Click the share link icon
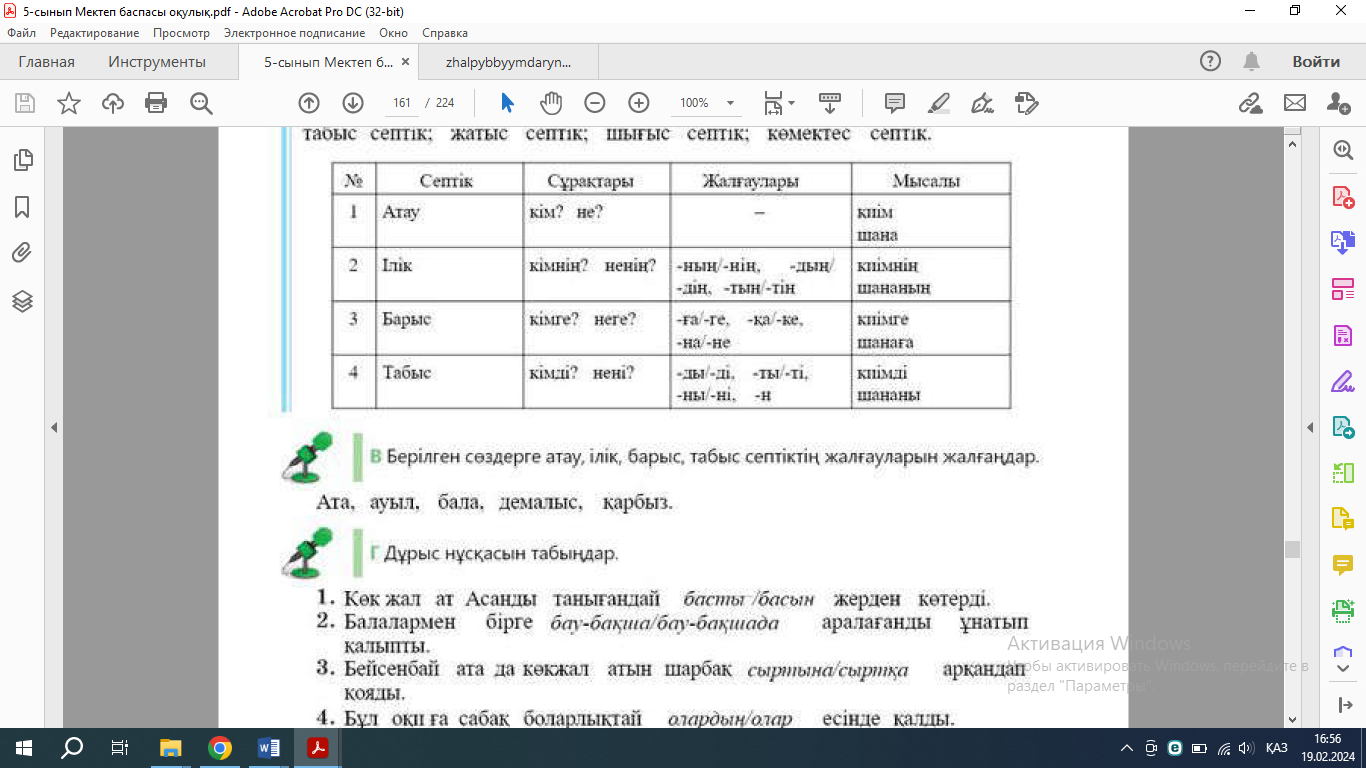The height and width of the screenshot is (768, 1366). pos(1250,103)
